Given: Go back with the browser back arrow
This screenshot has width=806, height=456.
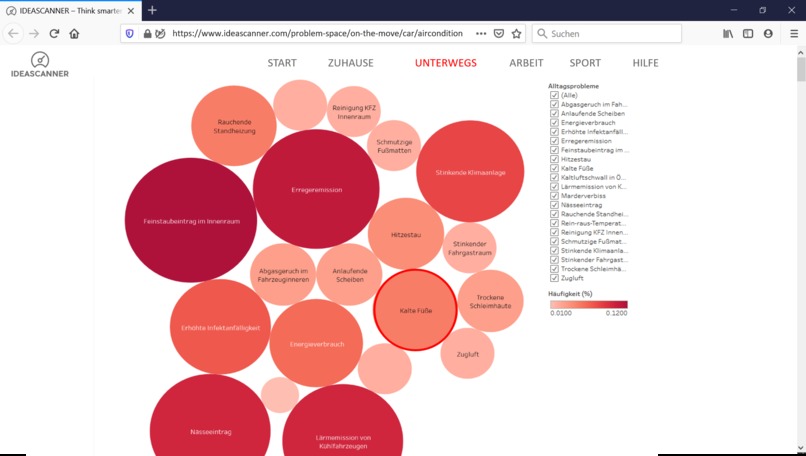Looking at the screenshot, I should tap(13, 33).
